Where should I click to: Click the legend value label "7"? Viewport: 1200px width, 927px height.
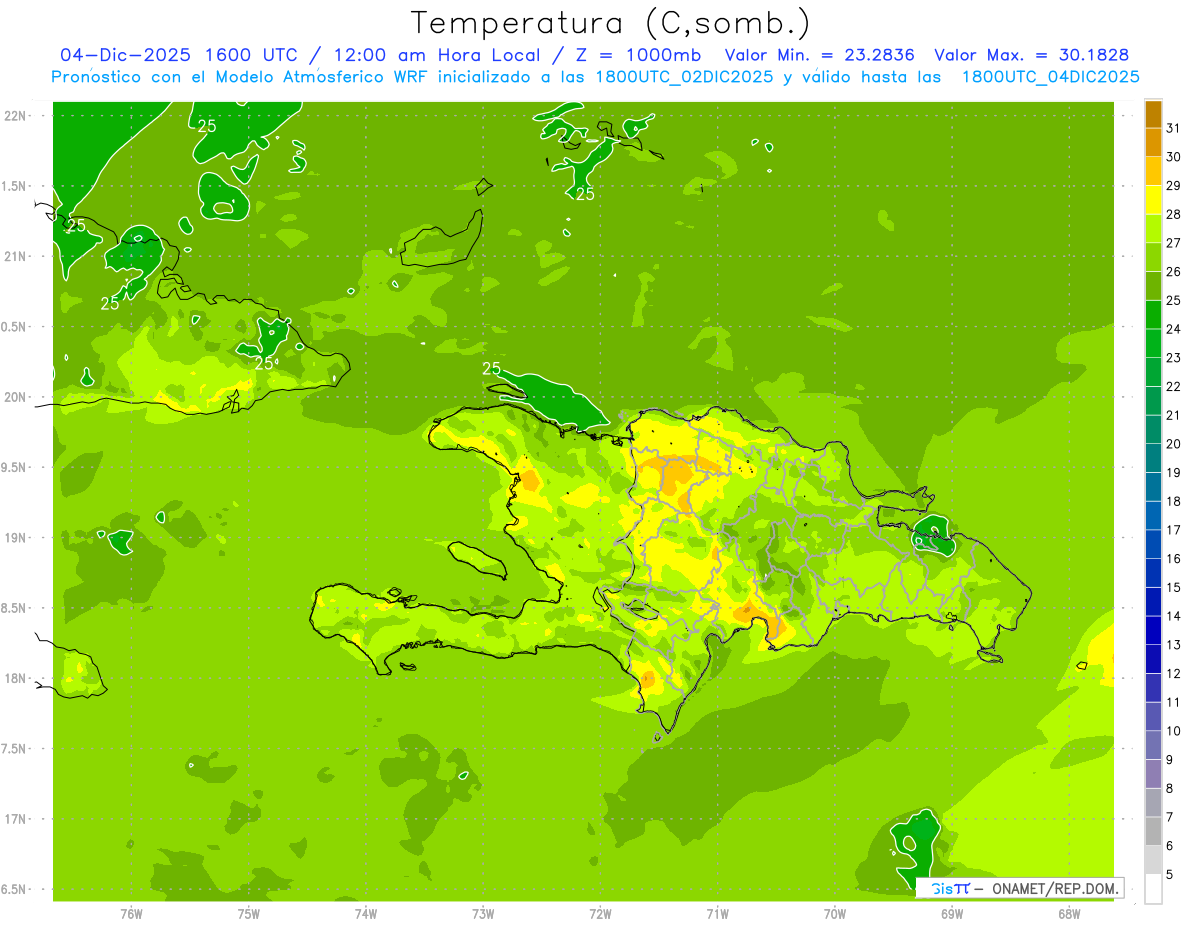[1170, 817]
